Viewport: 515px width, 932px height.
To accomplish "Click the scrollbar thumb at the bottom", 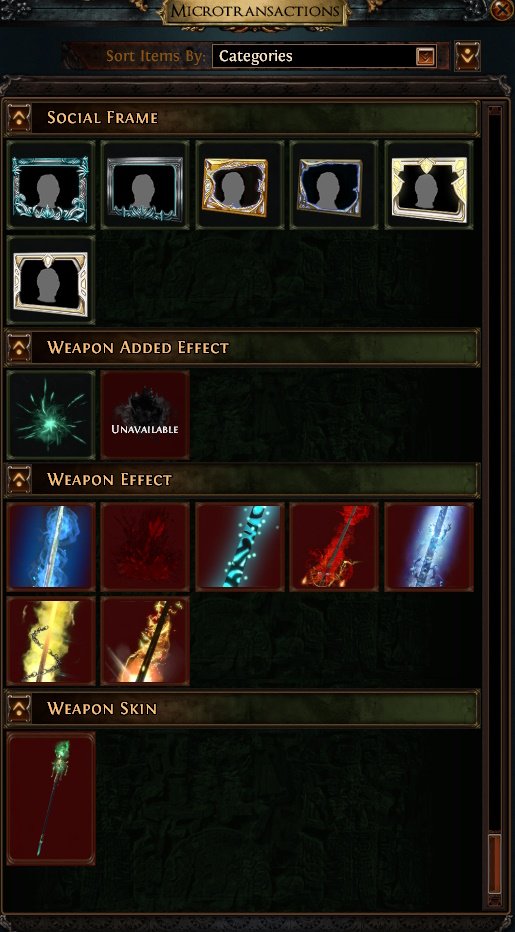I will coord(494,865).
